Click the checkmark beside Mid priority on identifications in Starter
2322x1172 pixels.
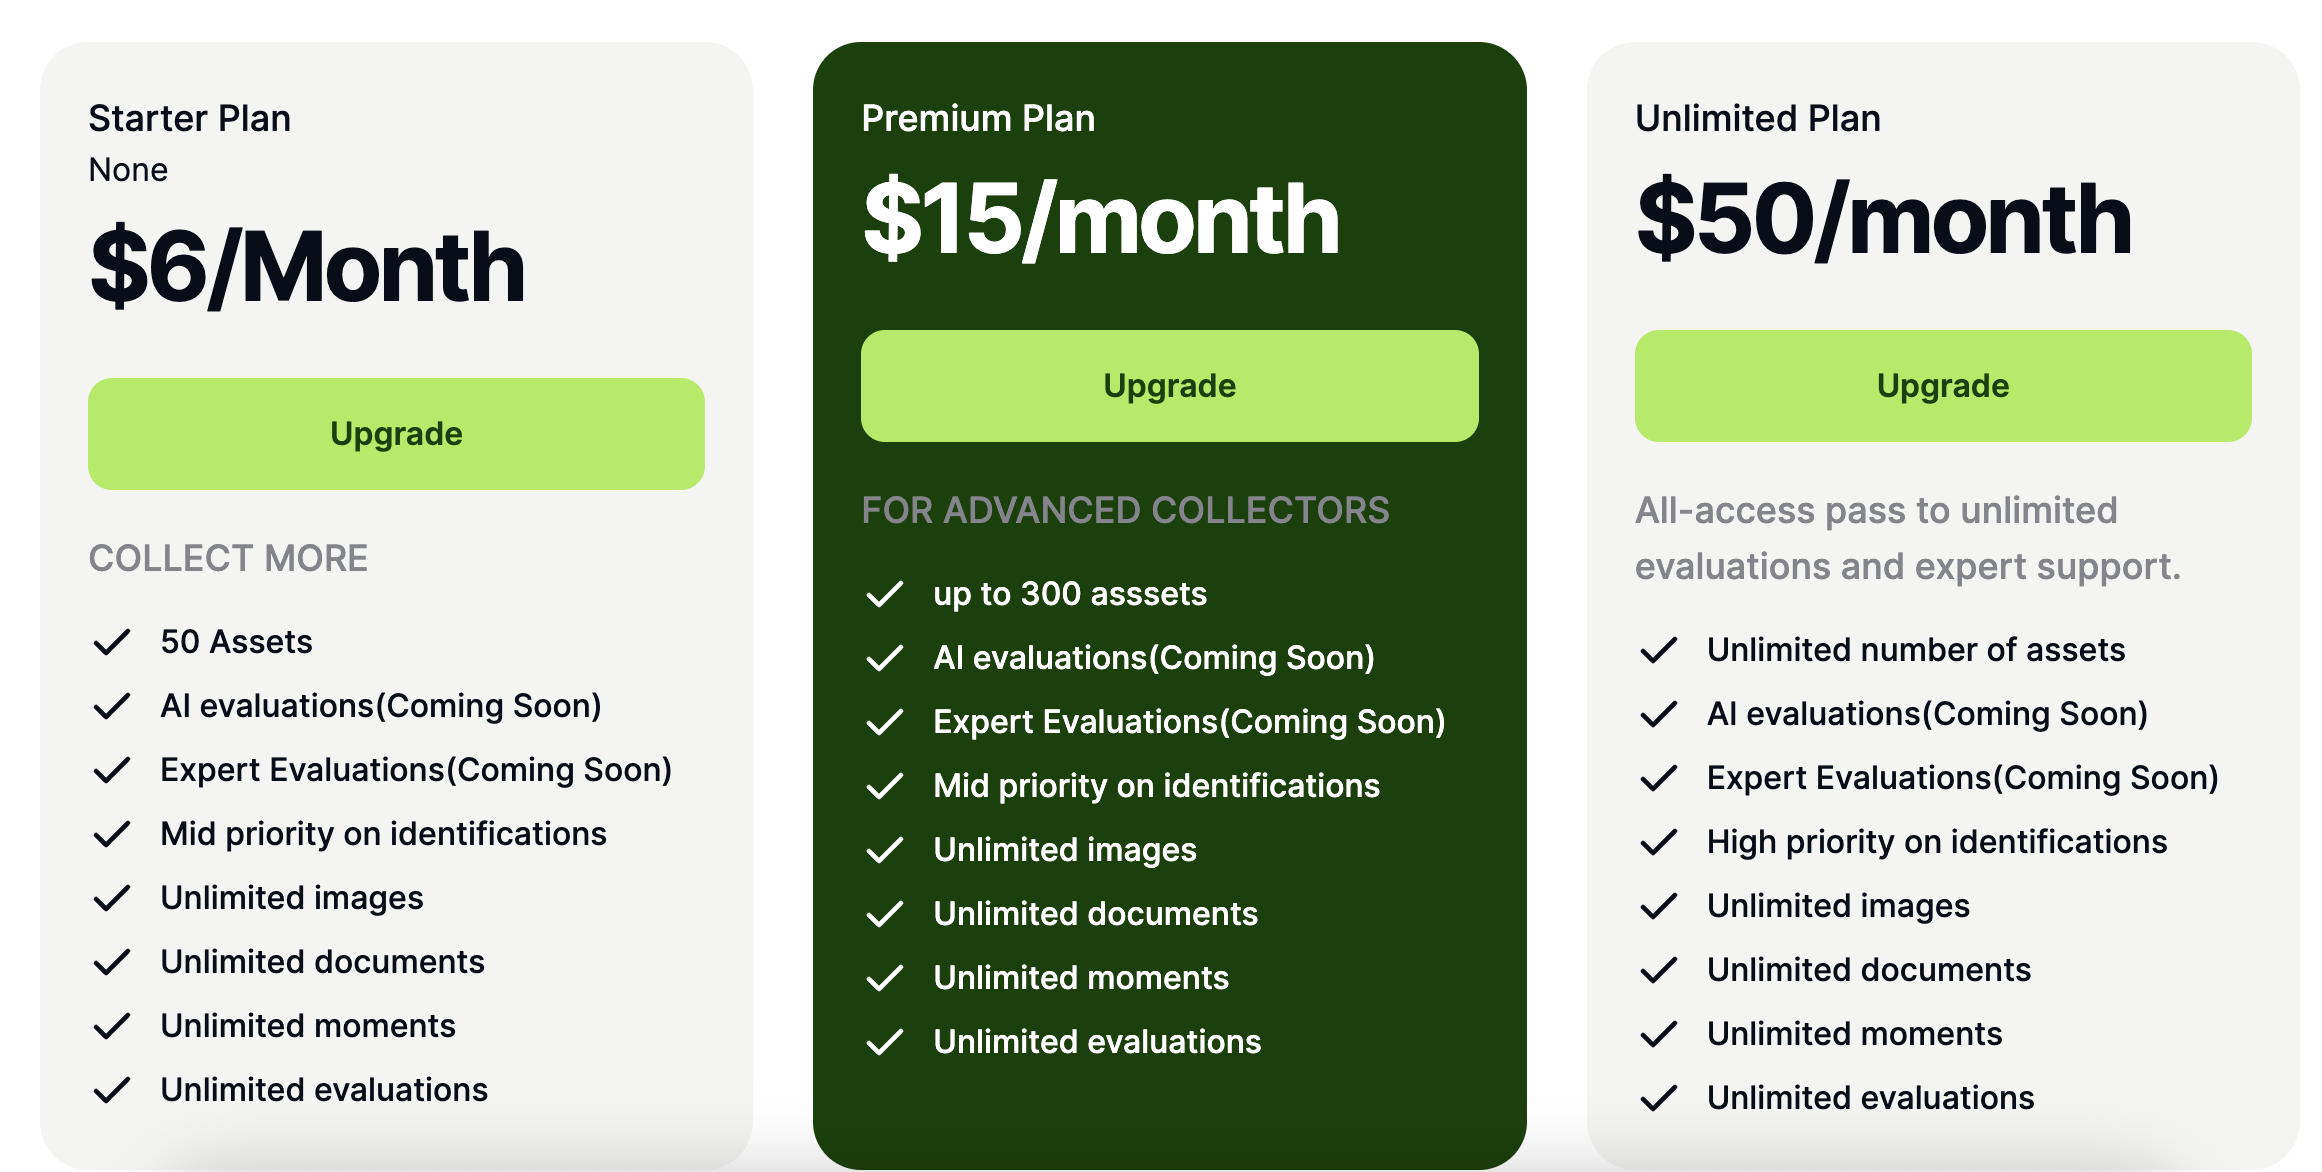tap(112, 833)
